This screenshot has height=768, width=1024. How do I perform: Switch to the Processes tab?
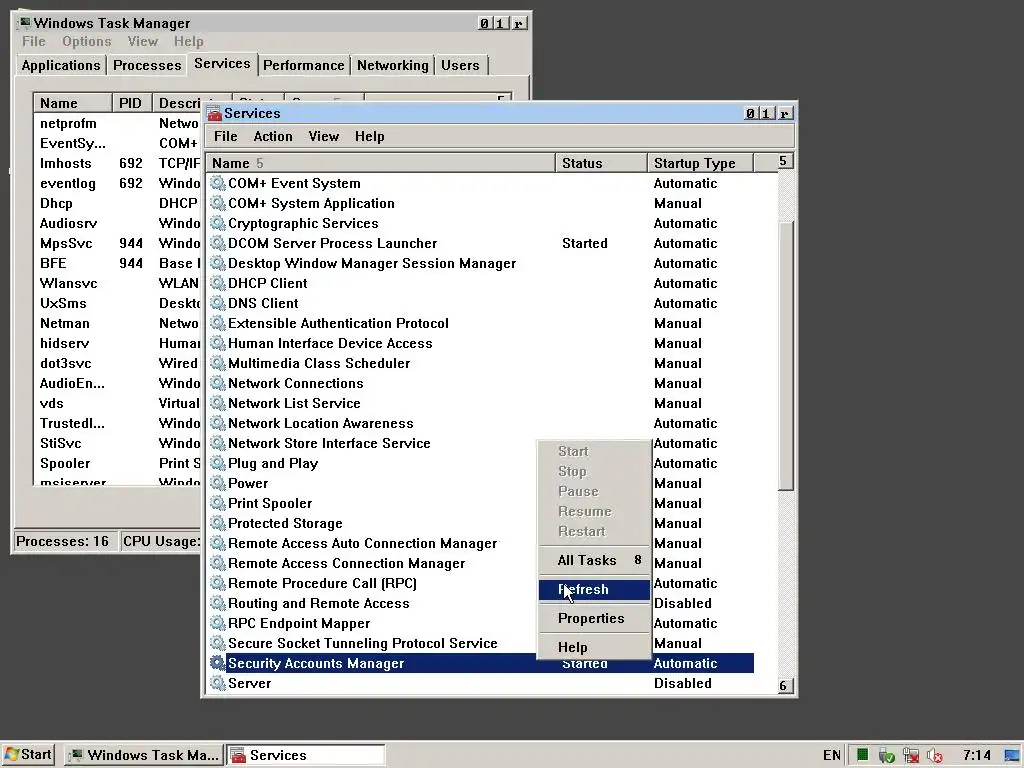coord(147,65)
